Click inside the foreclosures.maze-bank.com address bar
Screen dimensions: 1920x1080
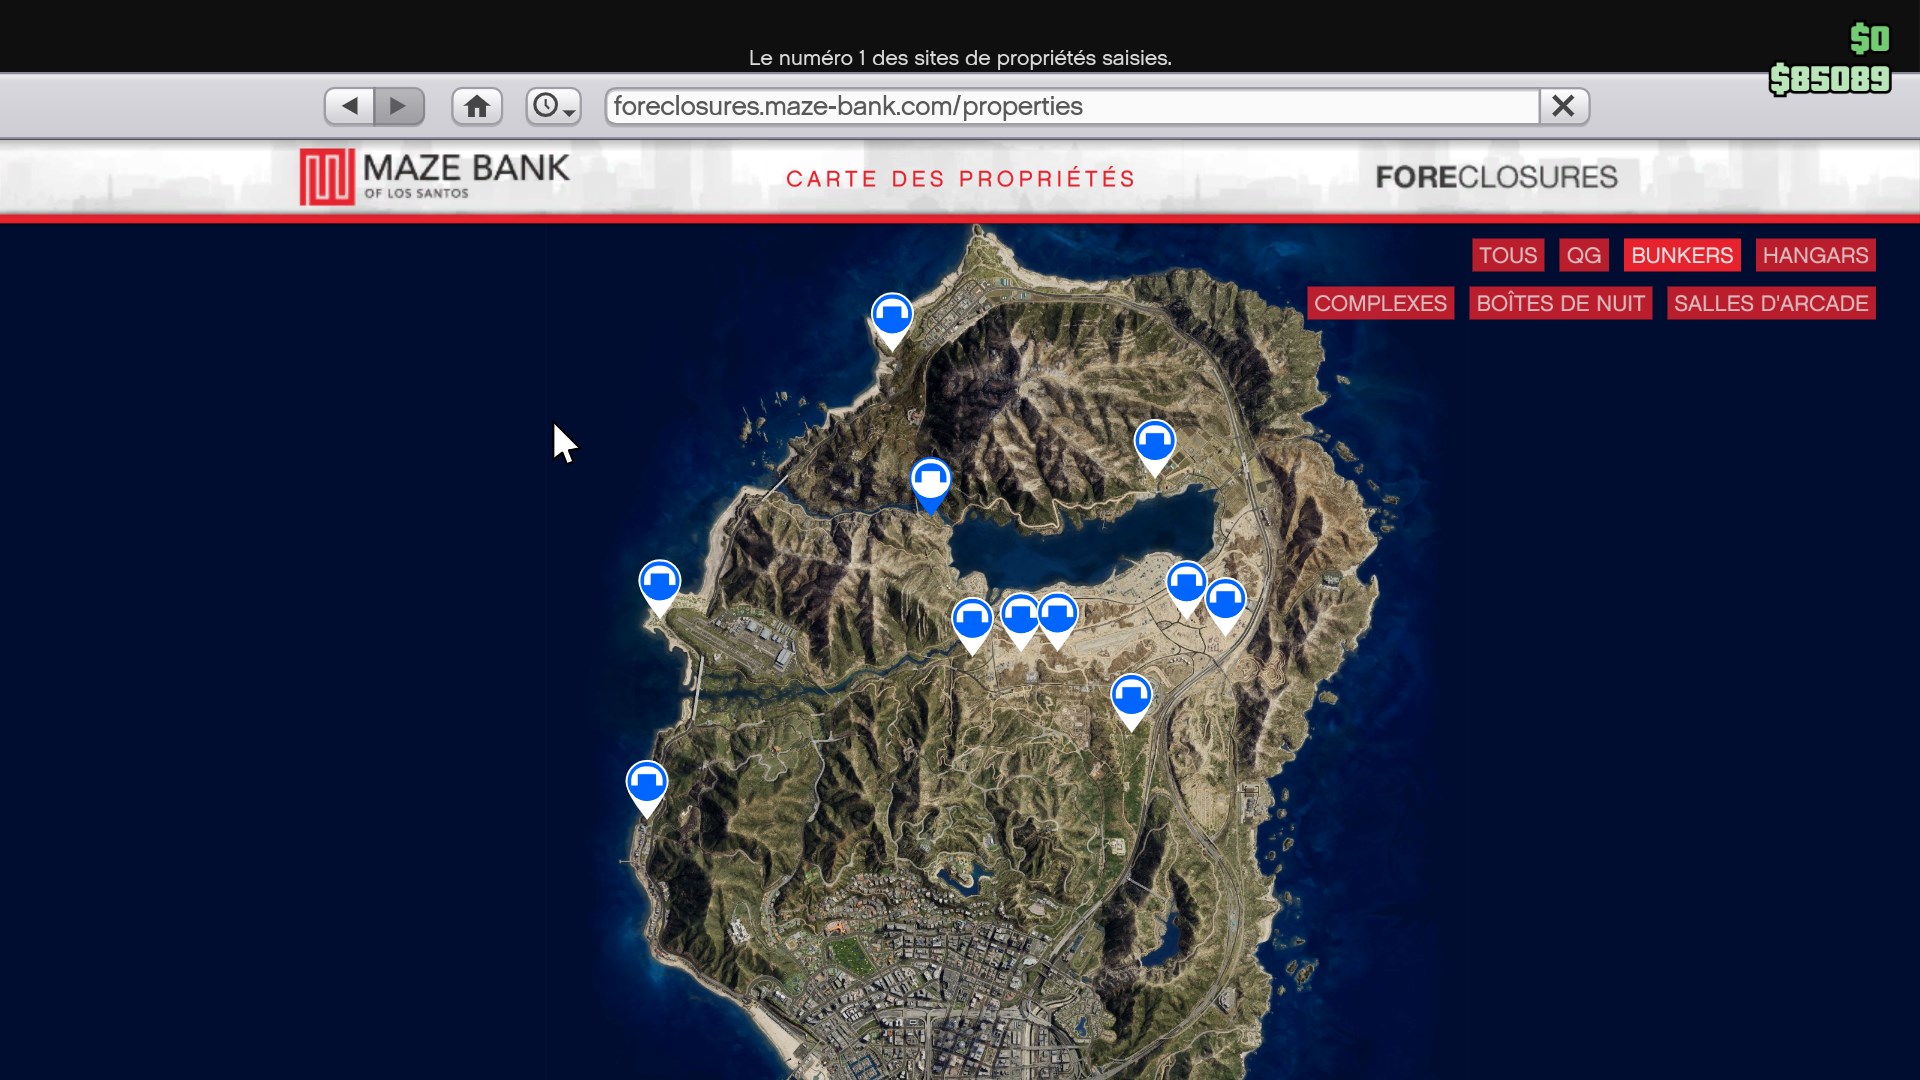pos(1000,106)
